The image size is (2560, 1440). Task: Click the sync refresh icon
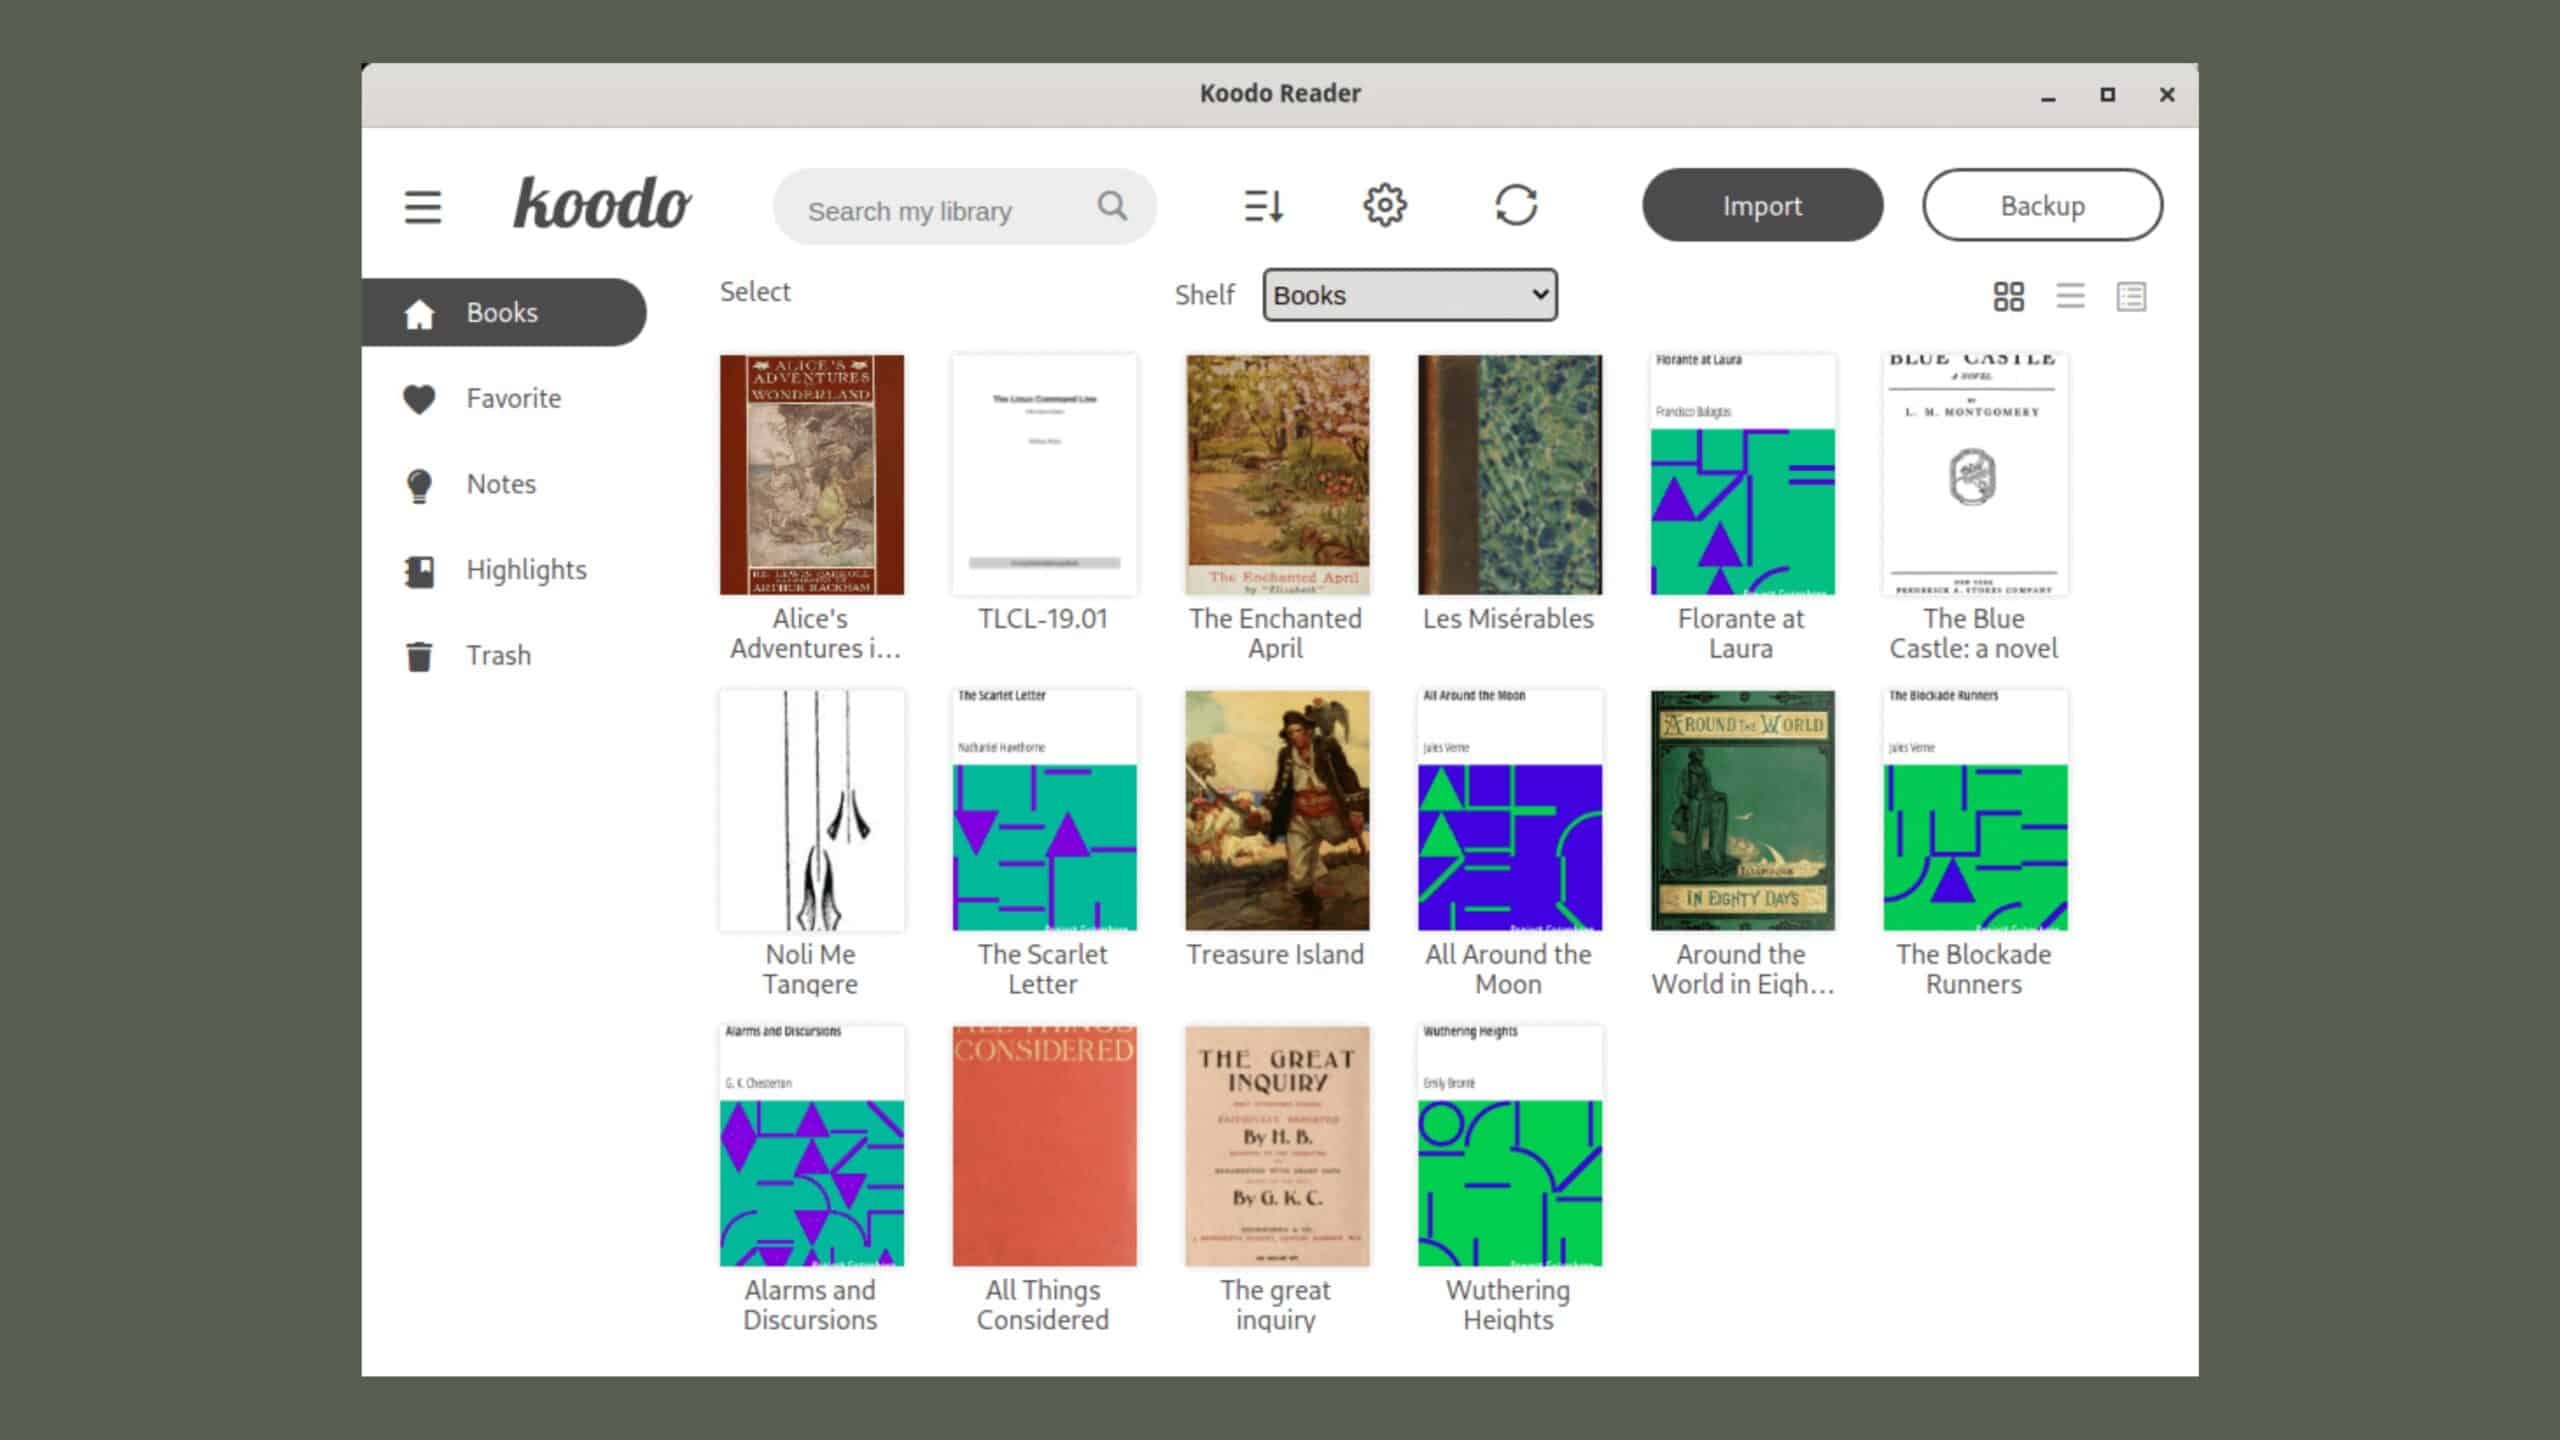pyautogui.click(x=1516, y=205)
